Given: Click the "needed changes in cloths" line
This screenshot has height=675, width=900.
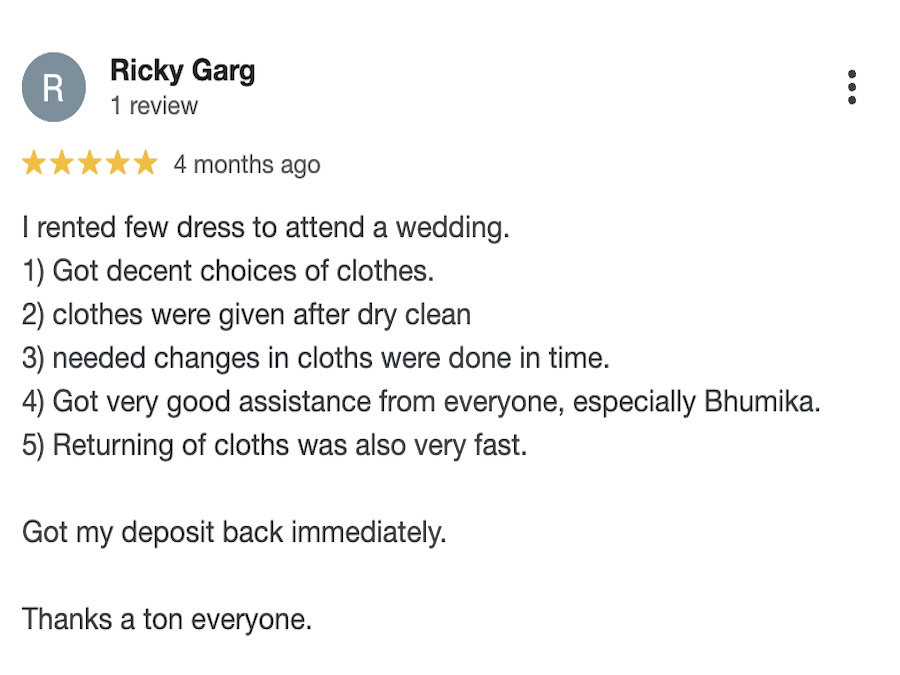Looking at the screenshot, I should (x=316, y=358).
